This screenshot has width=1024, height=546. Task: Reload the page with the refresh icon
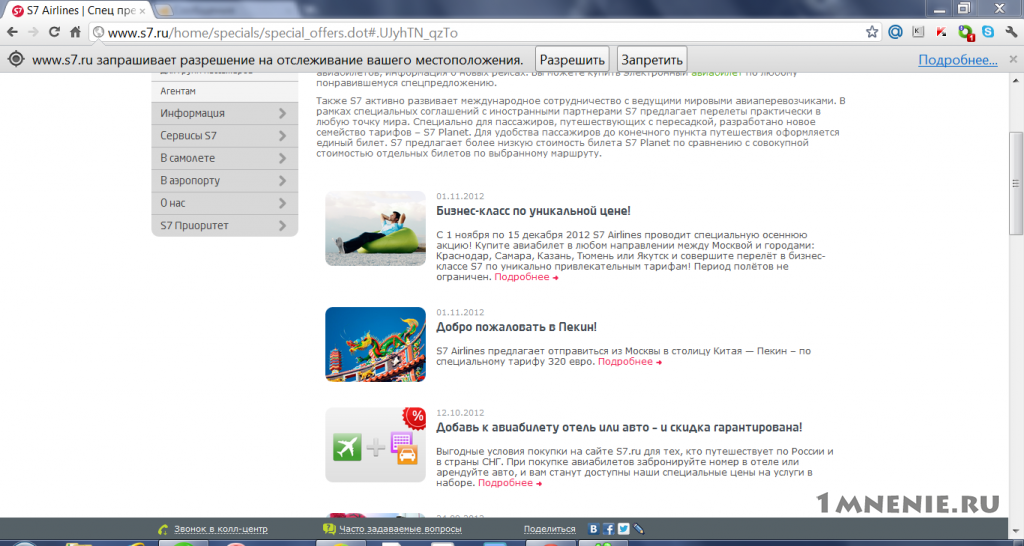click(x=55, y=32)
